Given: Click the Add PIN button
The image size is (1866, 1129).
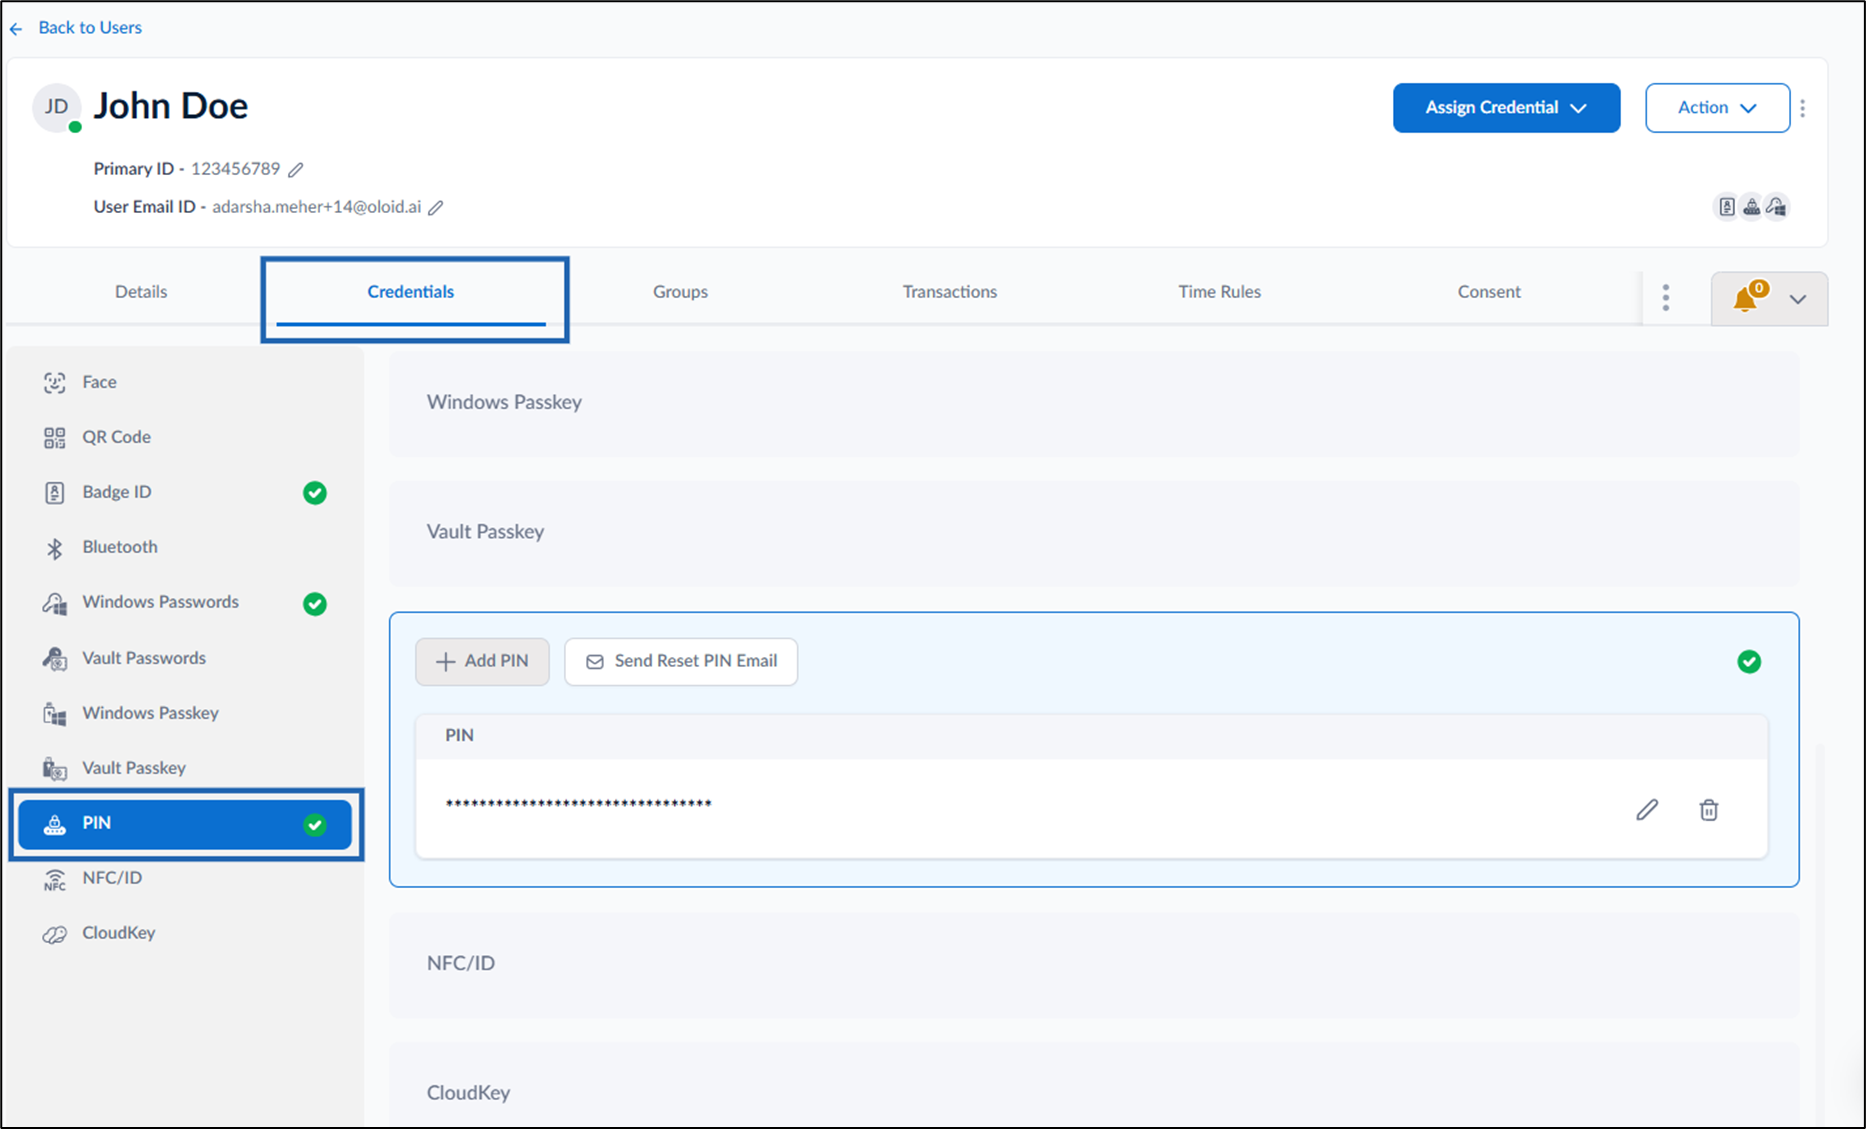Looking at the screenshot, I should click(x=482, y=662).
